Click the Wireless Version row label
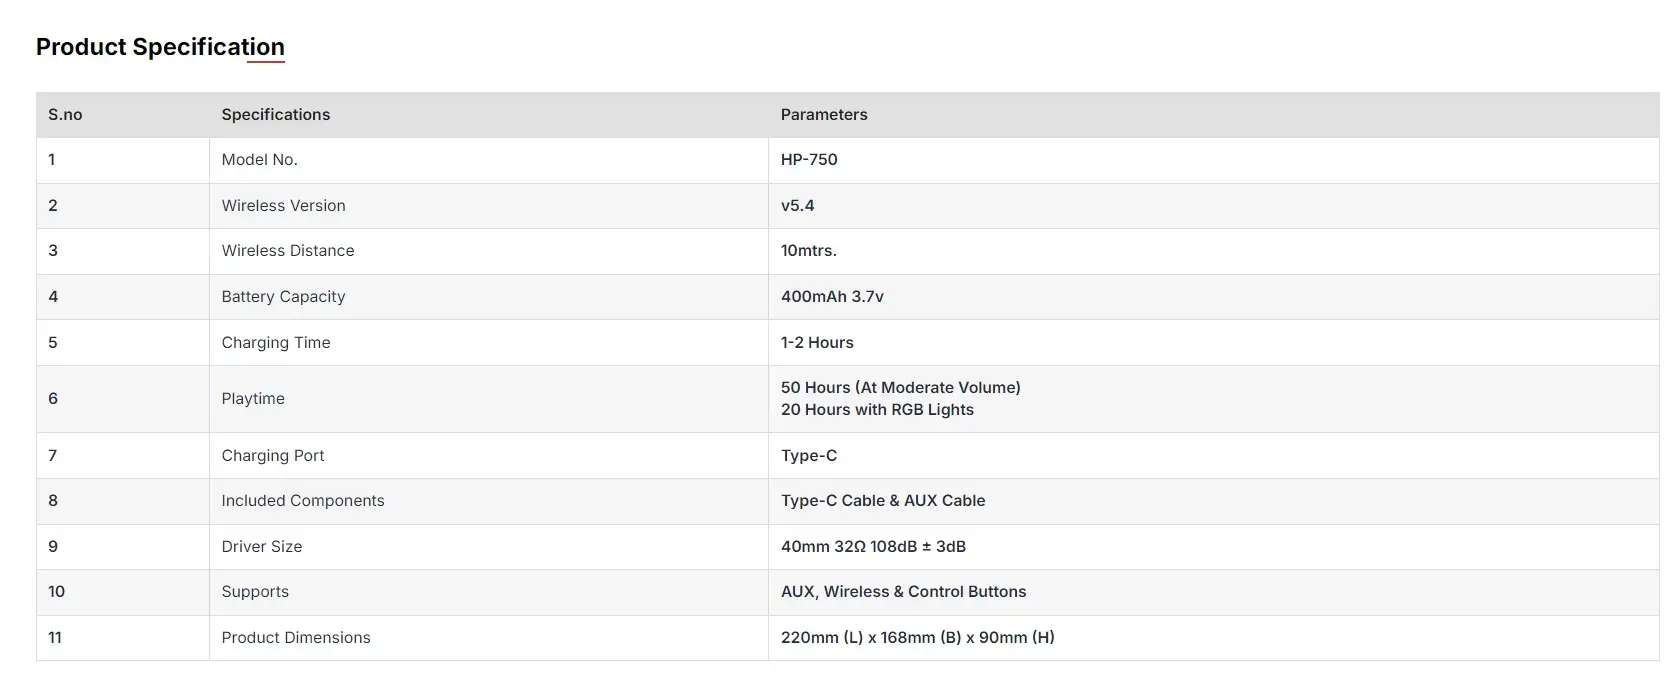This screenshot has width=1670, height=674. click(x=283, y=206)
